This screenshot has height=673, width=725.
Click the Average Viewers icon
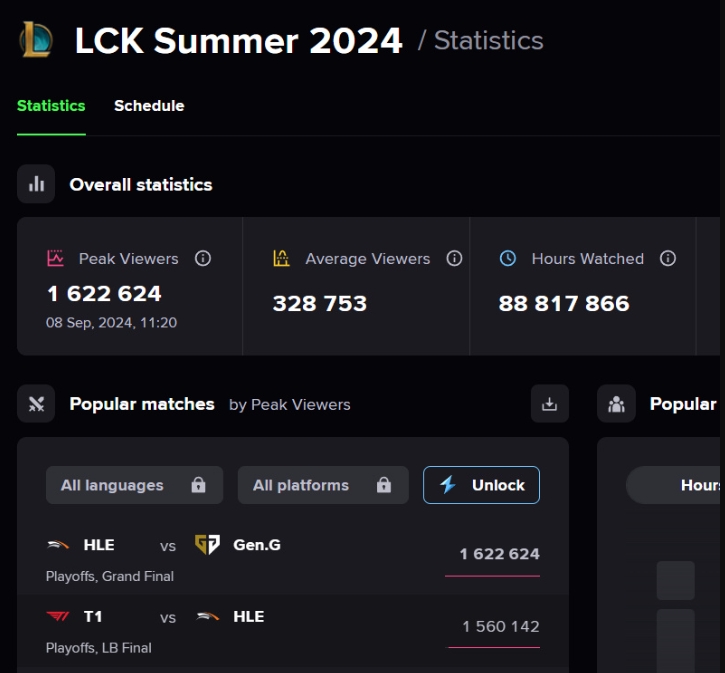pyautogui.click(x=281, y=258)
